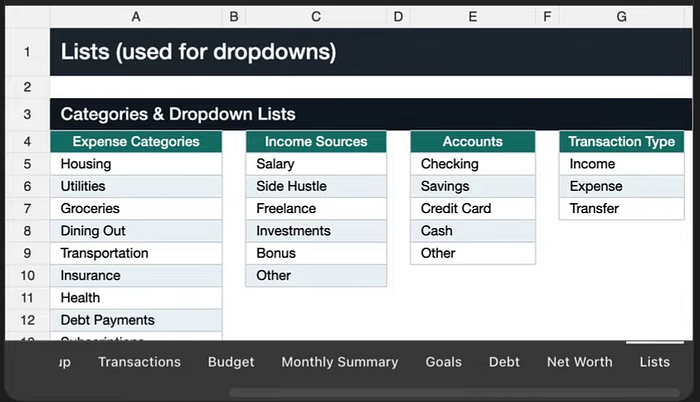
Task: Click 'Other' under Accounts
Action: click(x=473, y=253)
